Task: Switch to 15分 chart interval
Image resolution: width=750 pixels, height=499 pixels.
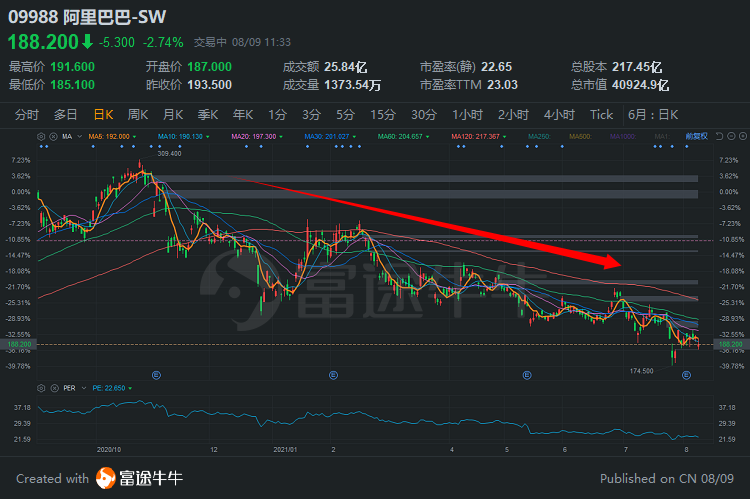Action: (383, 115)
